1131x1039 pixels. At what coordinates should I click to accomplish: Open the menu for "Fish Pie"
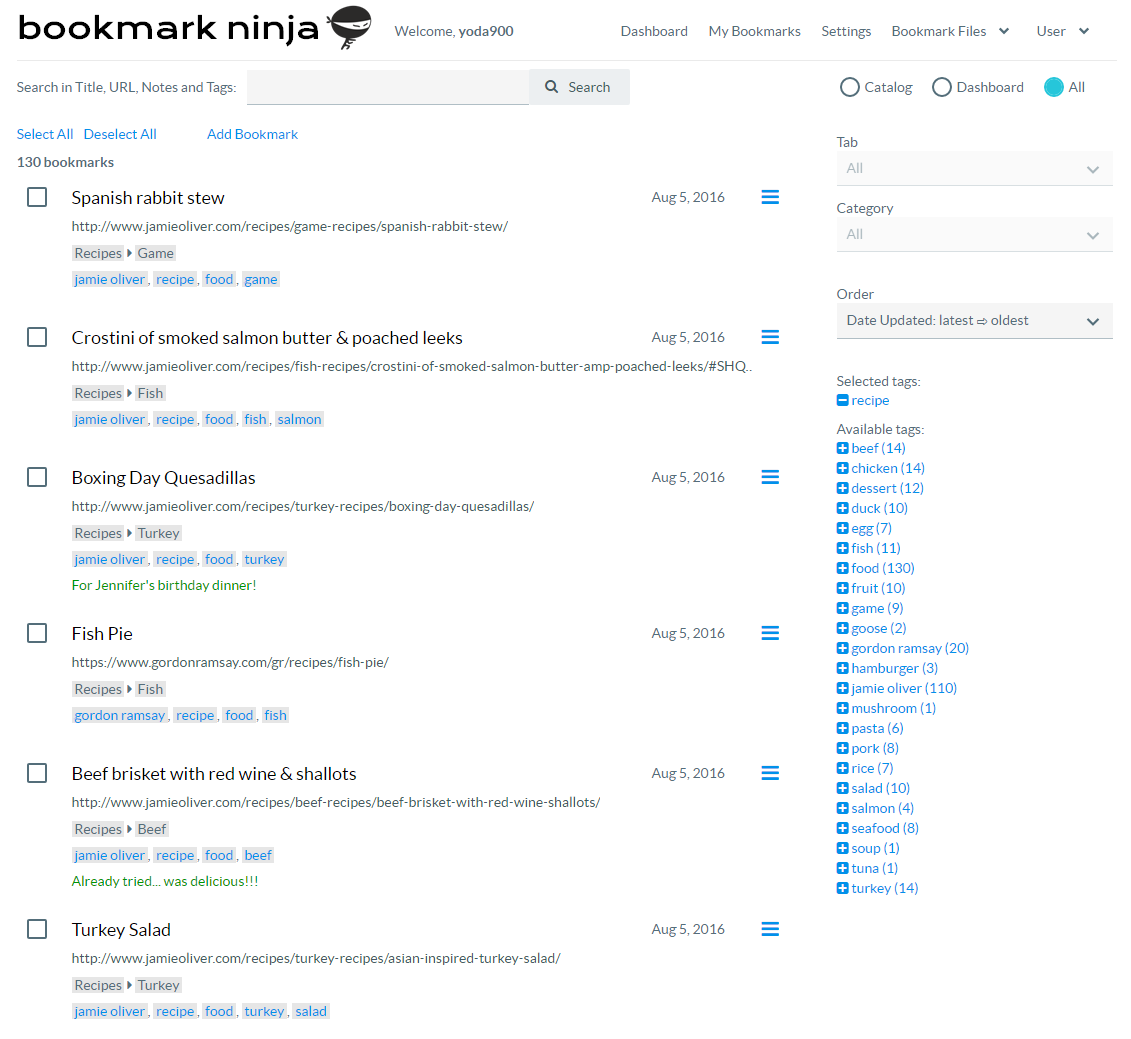769,633
